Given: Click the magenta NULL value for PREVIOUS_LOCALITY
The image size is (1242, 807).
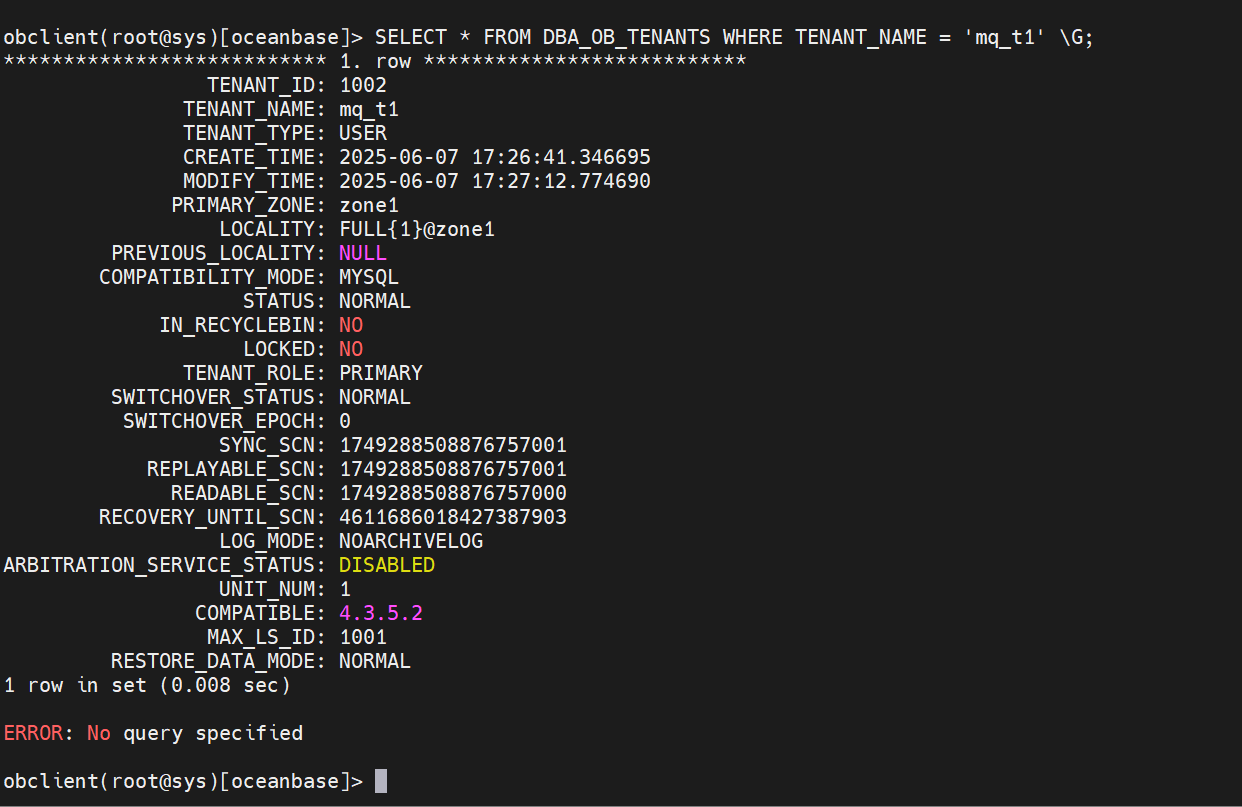Looking at the screenshot, I should (x=363, y=253).
